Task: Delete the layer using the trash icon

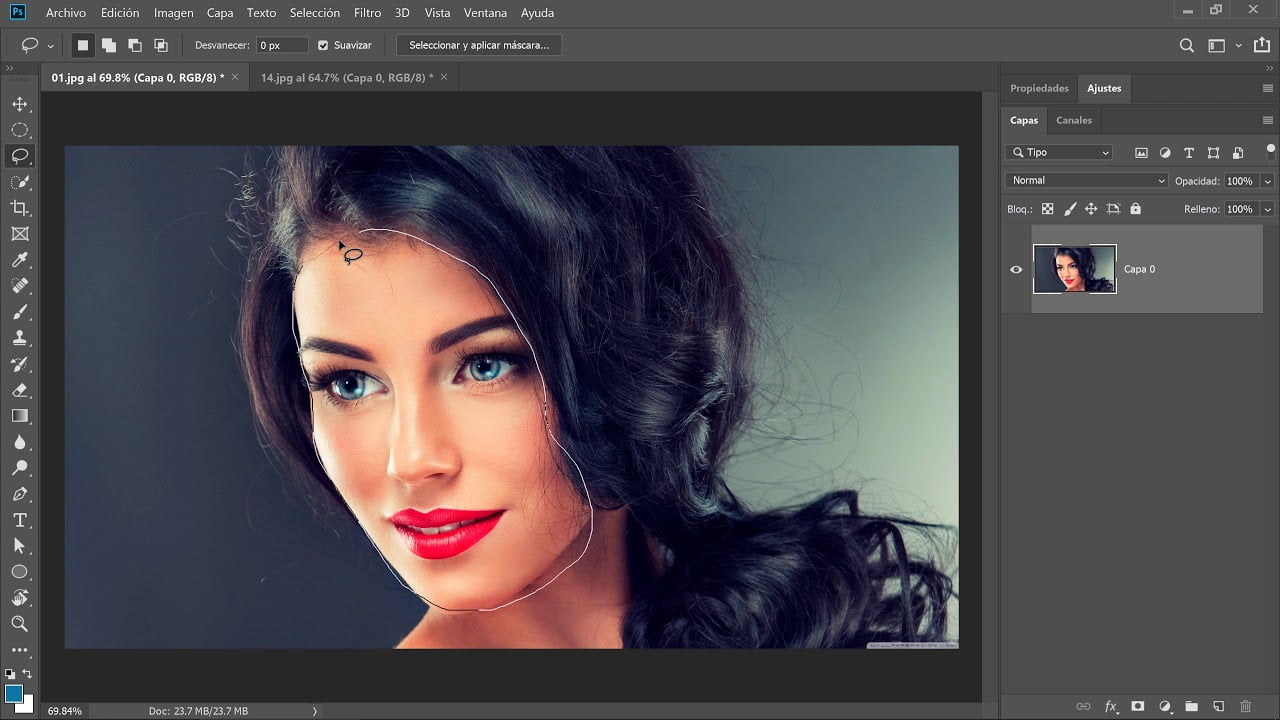Action: coord(1247,705)
